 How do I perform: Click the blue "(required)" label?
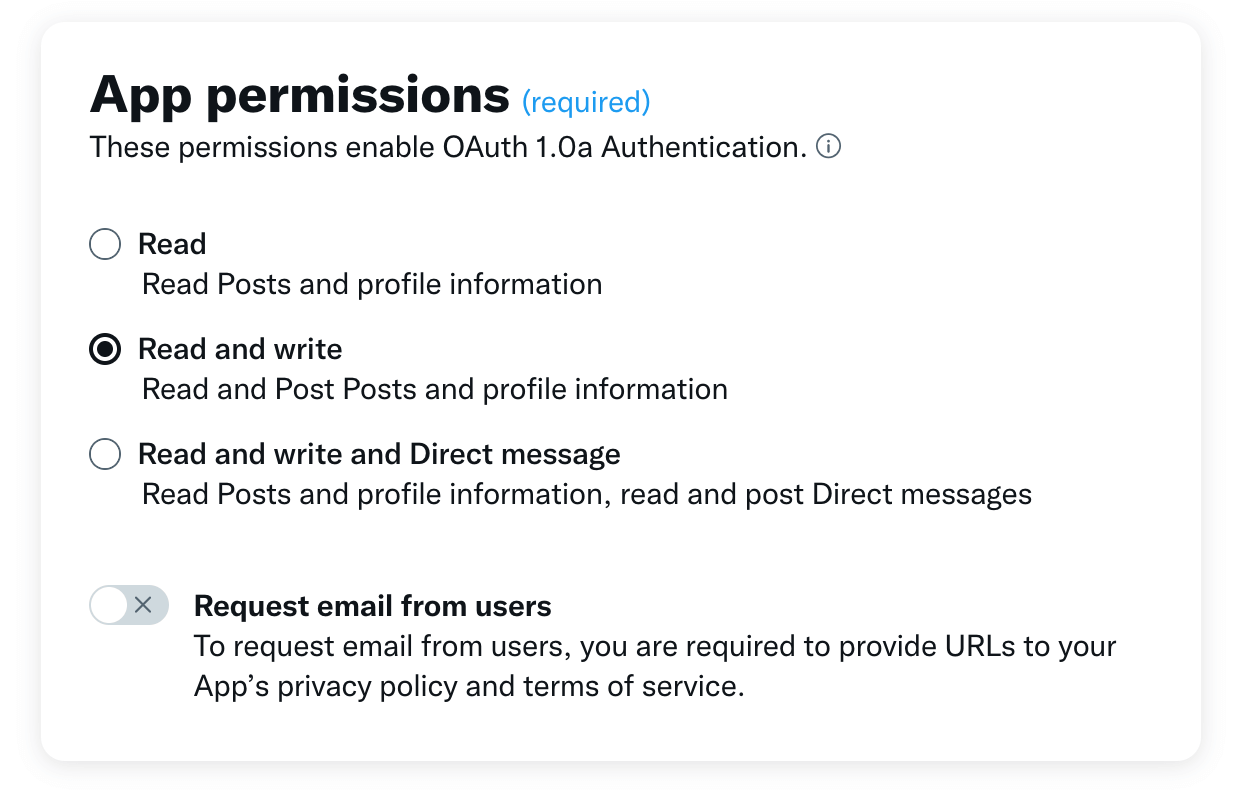pyautogui.click(x=586, y=101)
